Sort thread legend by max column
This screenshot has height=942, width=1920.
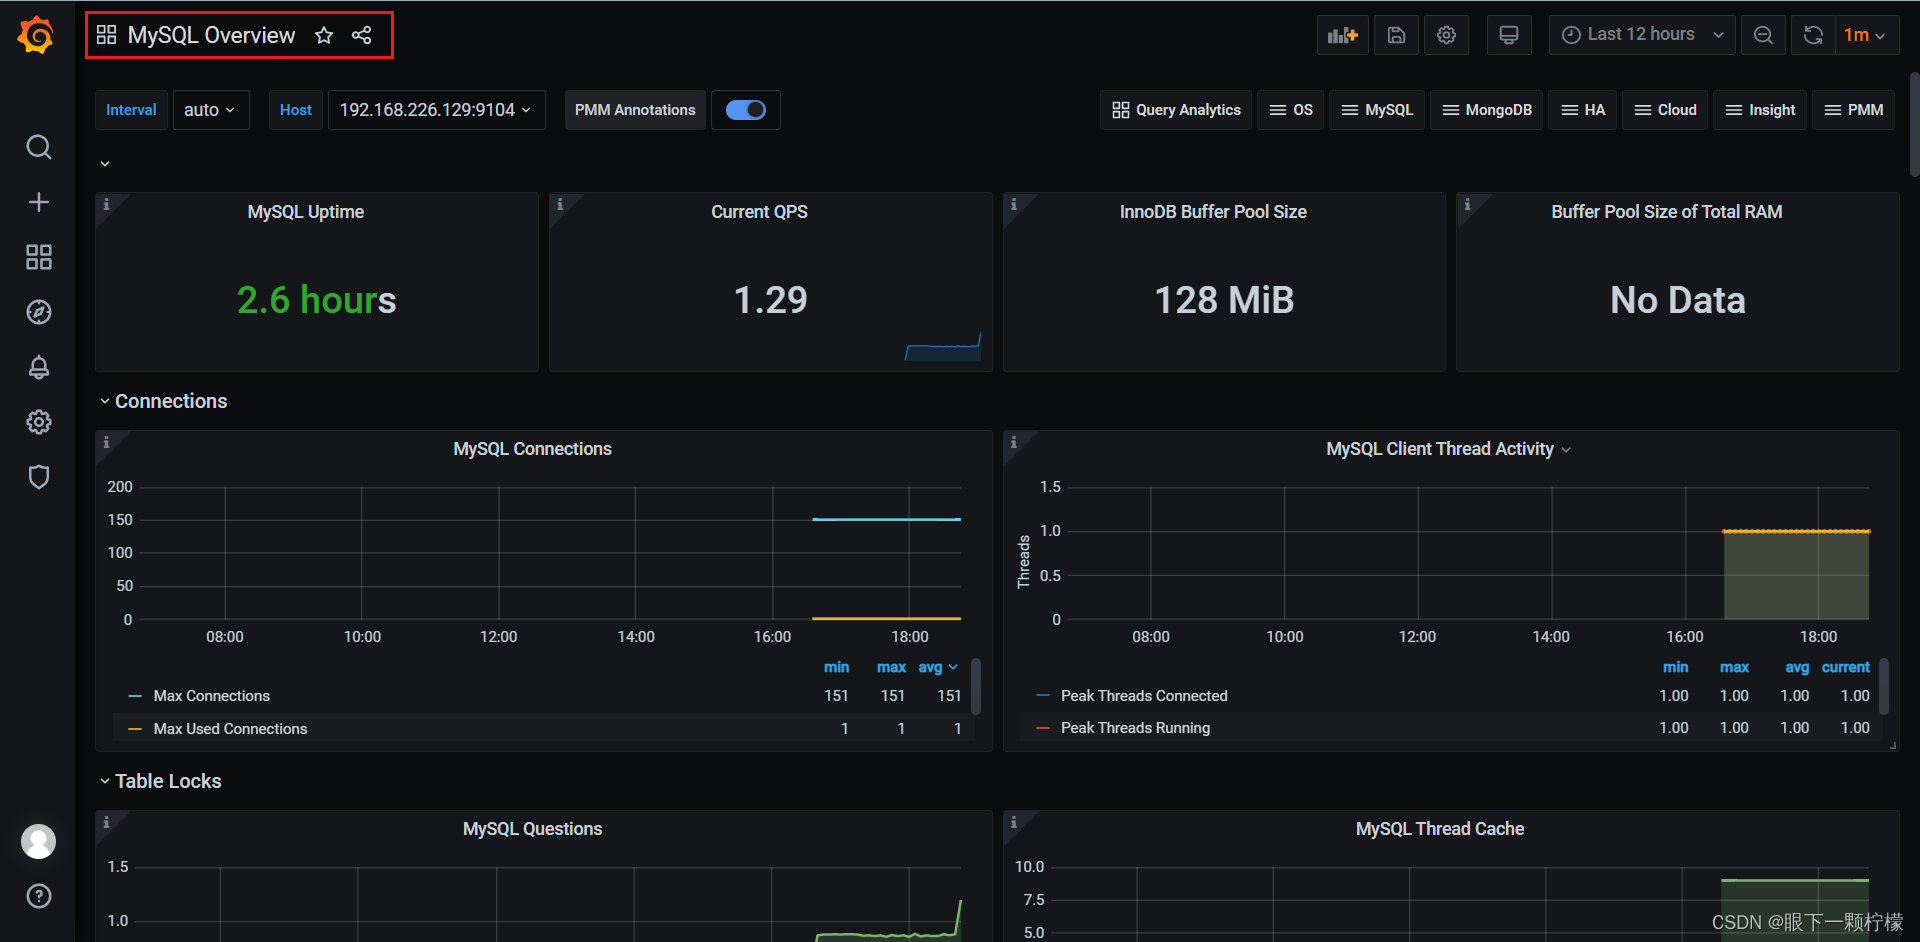[x=1734, y=667]
